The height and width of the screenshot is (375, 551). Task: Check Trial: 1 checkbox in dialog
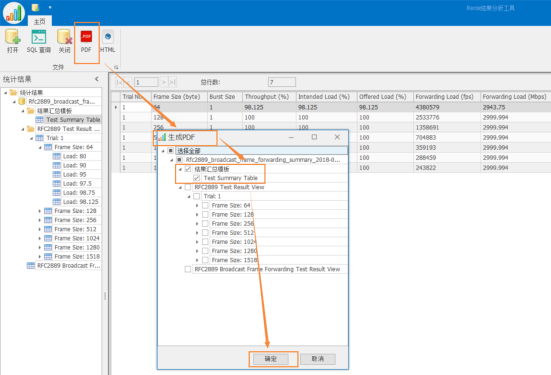[x=197, y=196]
